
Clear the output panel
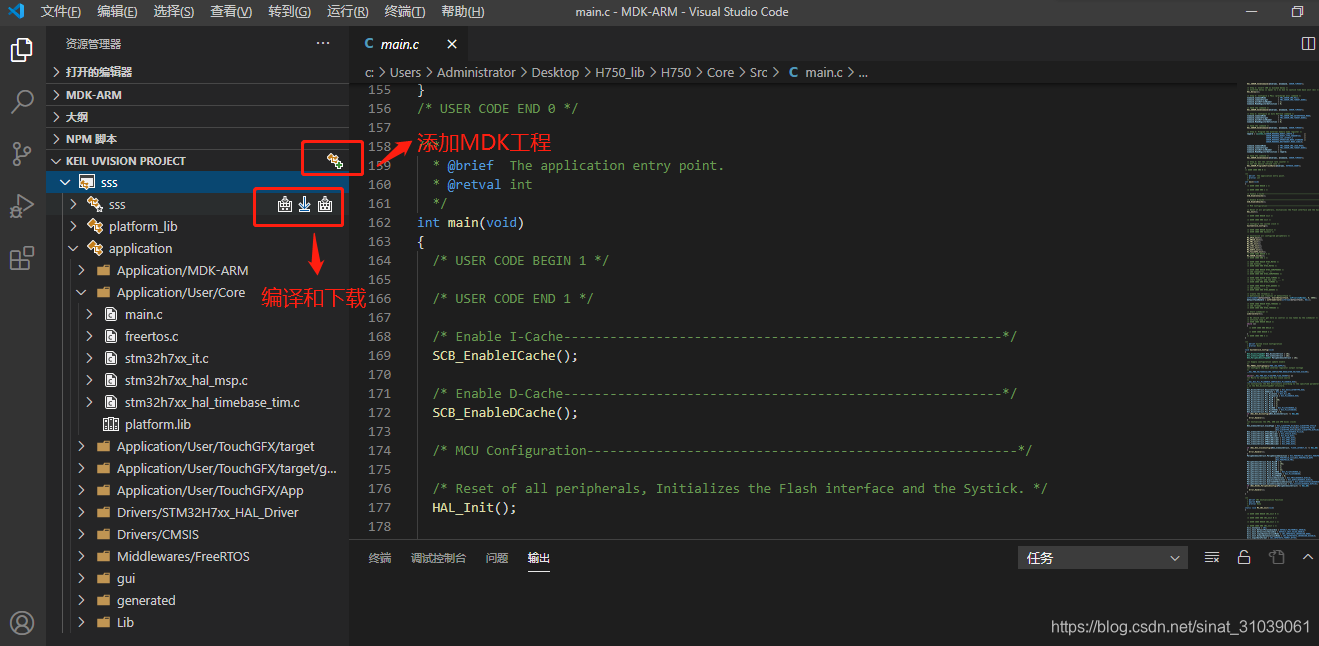click(x=1212, y=557)
